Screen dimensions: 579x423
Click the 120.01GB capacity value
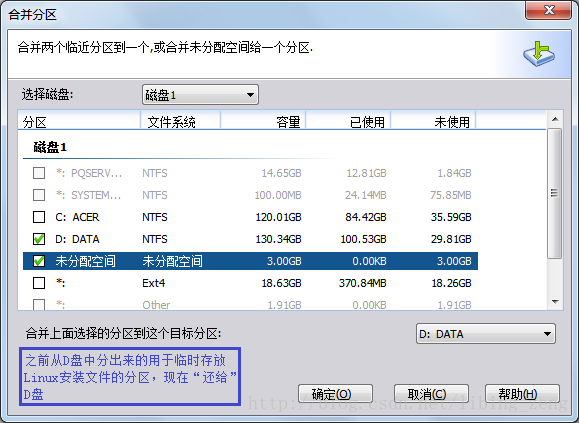(x=278, y=217)
